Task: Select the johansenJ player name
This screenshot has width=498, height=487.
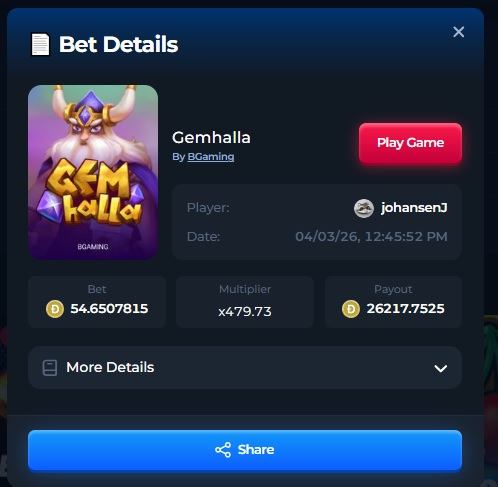Action: pyautogui.click(x=414, y=208)
